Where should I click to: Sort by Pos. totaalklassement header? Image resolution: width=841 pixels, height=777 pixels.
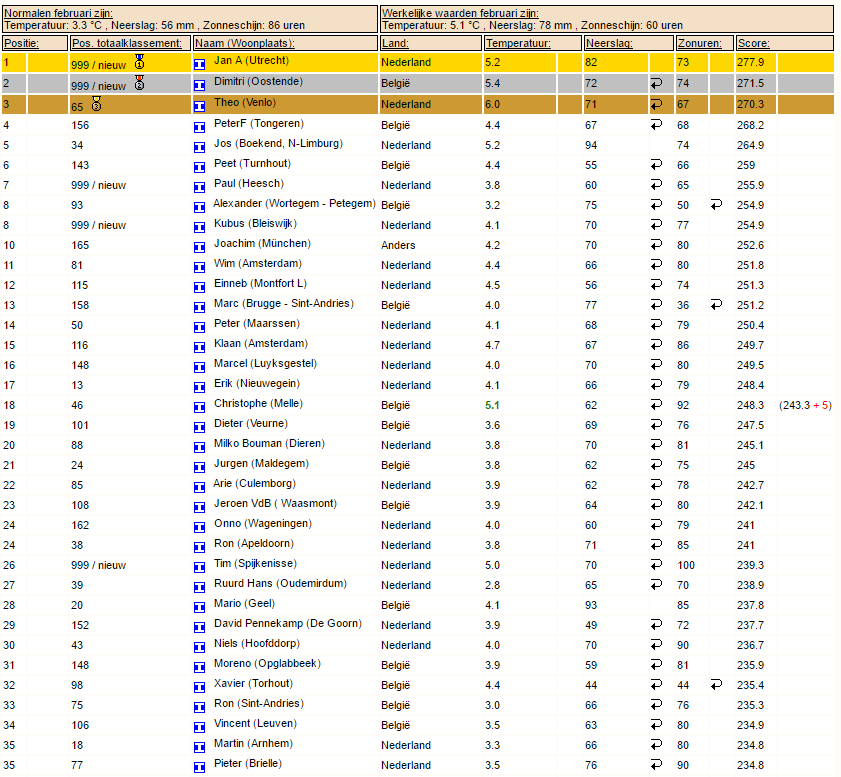click(127, 43)
